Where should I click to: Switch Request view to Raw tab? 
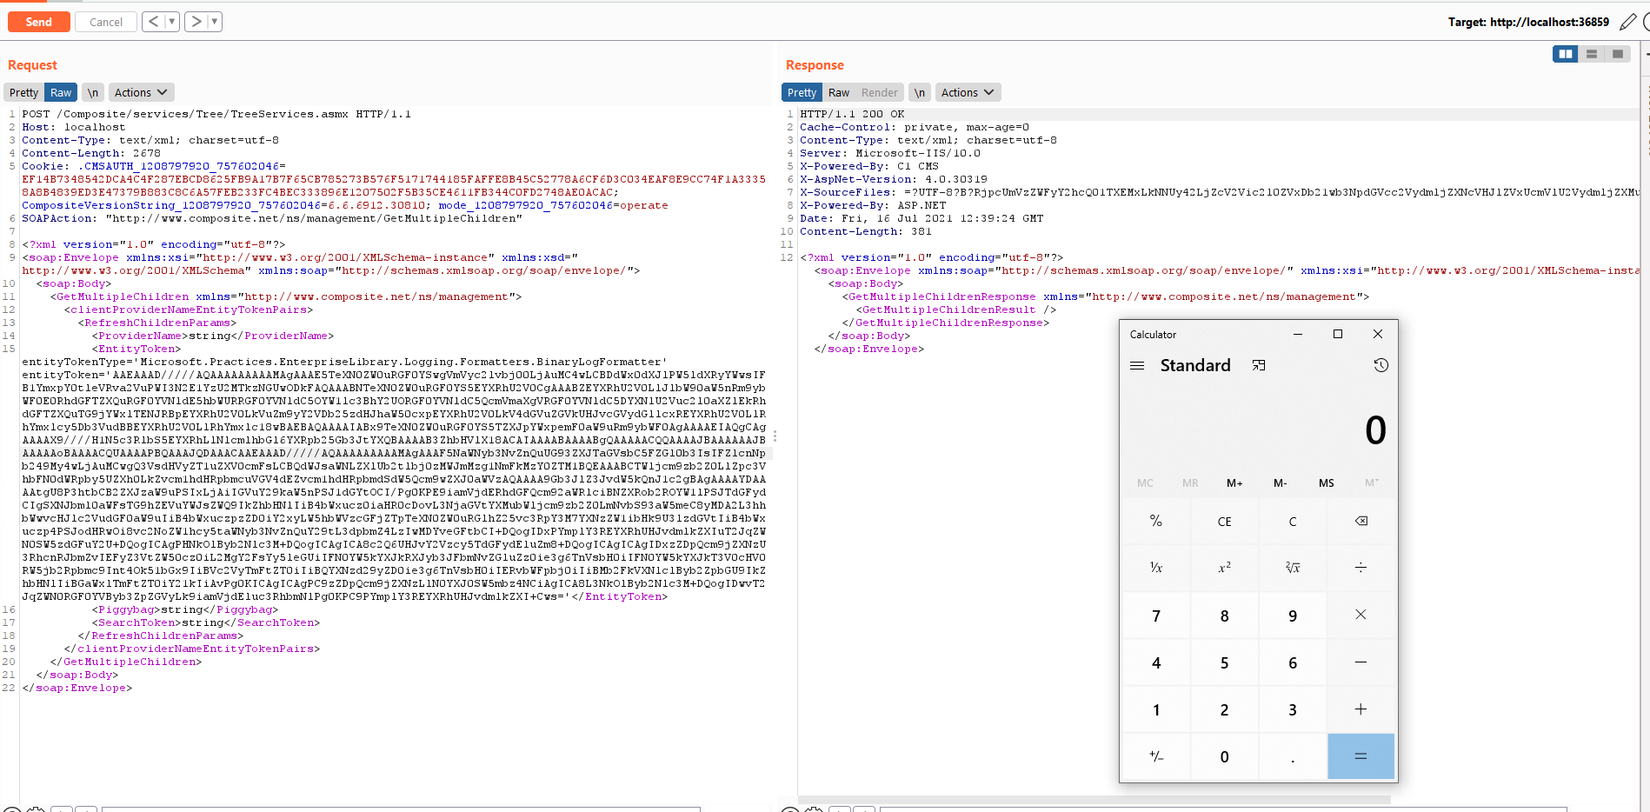click(61, 92)
